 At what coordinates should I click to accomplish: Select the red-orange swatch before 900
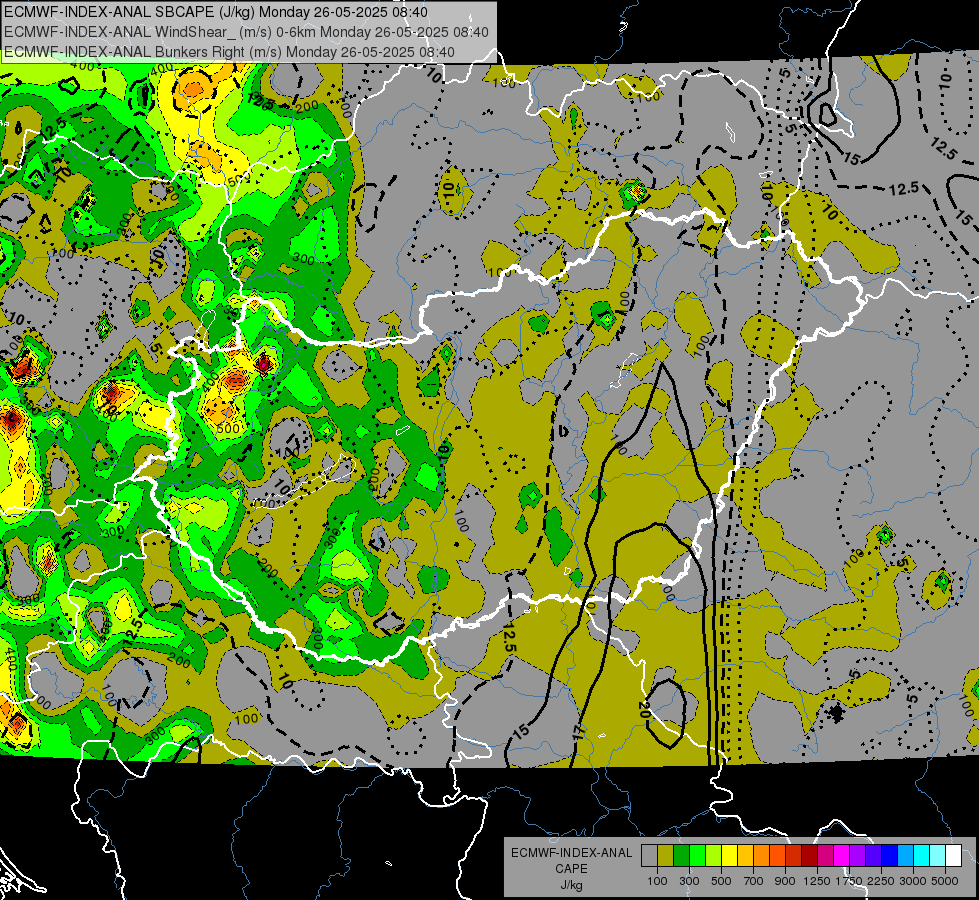click(778, 855)
